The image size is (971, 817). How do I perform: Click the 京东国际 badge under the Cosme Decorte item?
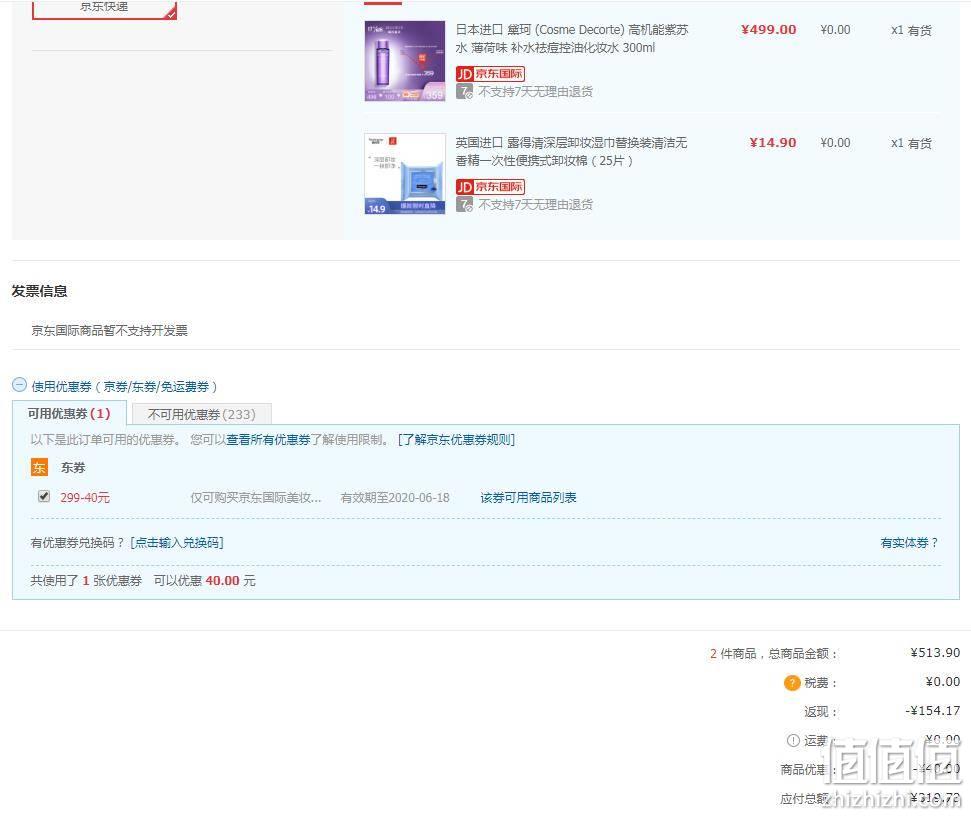pyautogui.click(x=490, y=74)
